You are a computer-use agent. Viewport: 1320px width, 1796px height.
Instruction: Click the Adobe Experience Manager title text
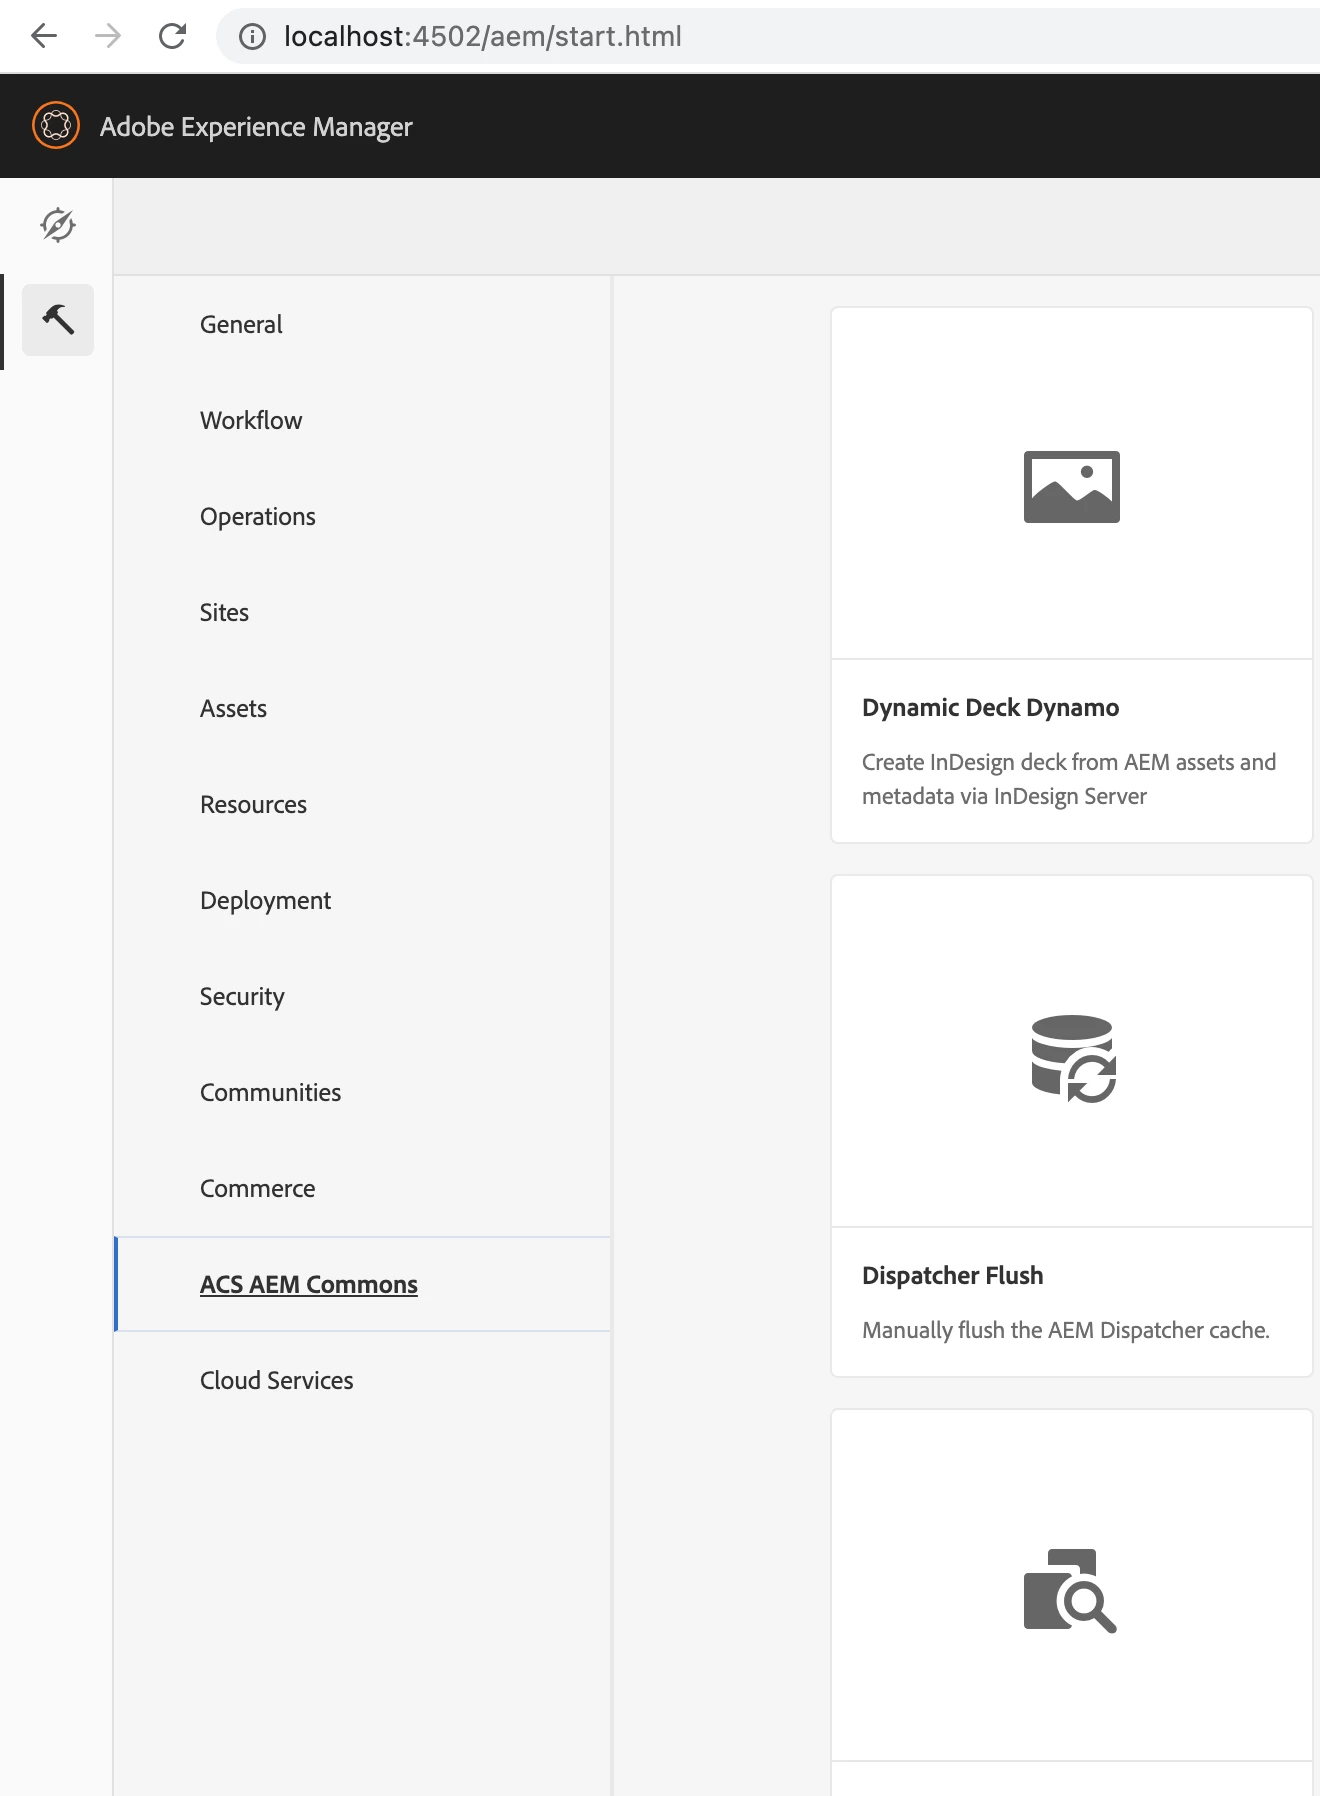pos(256,127)
